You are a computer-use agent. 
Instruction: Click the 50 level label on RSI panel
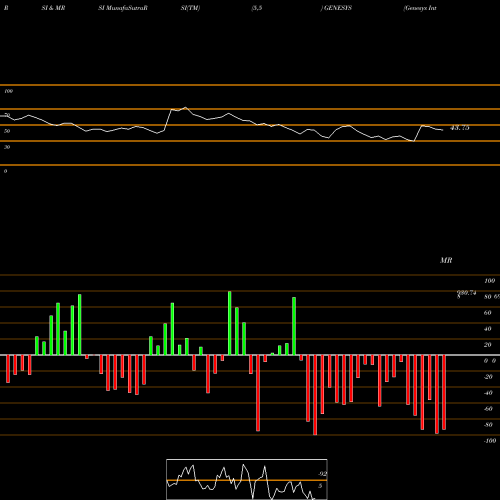(x=7, y=131)
